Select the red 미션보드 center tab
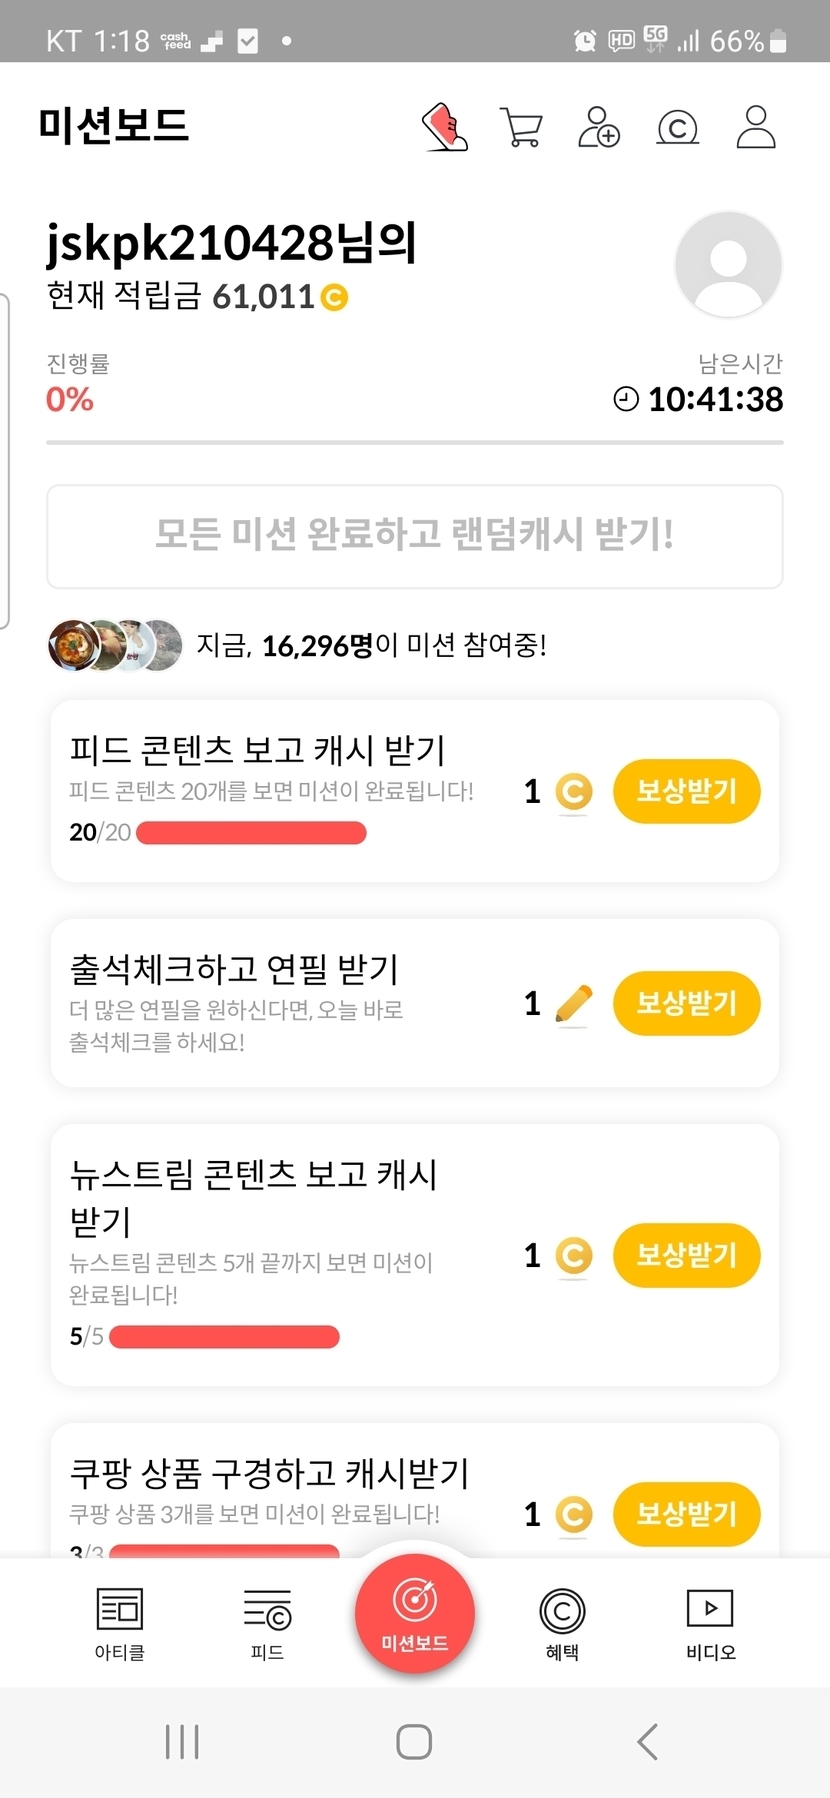 (414, 1612)
